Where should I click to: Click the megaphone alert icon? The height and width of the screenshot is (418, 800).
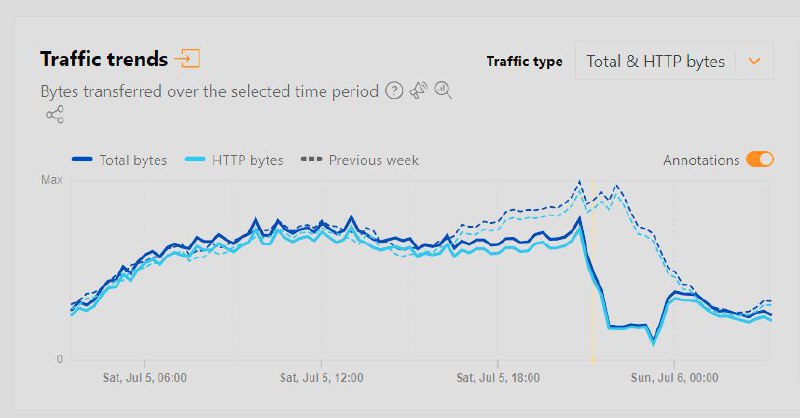(418, 90)
